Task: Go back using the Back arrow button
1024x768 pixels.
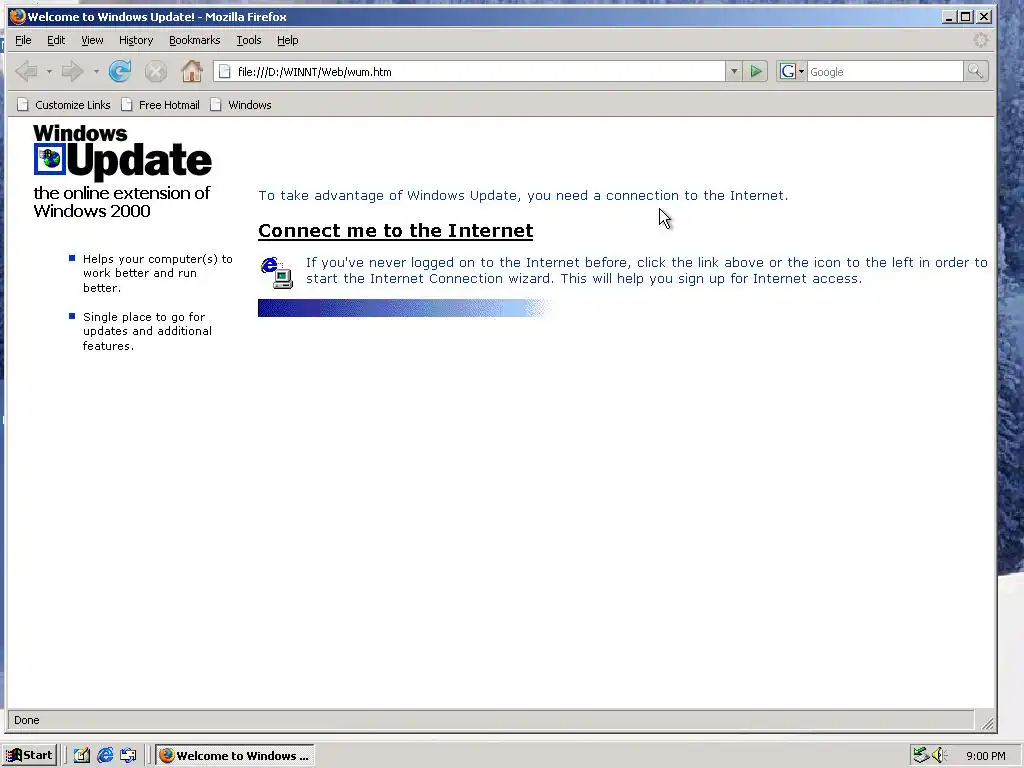Action: click(26, 71)
